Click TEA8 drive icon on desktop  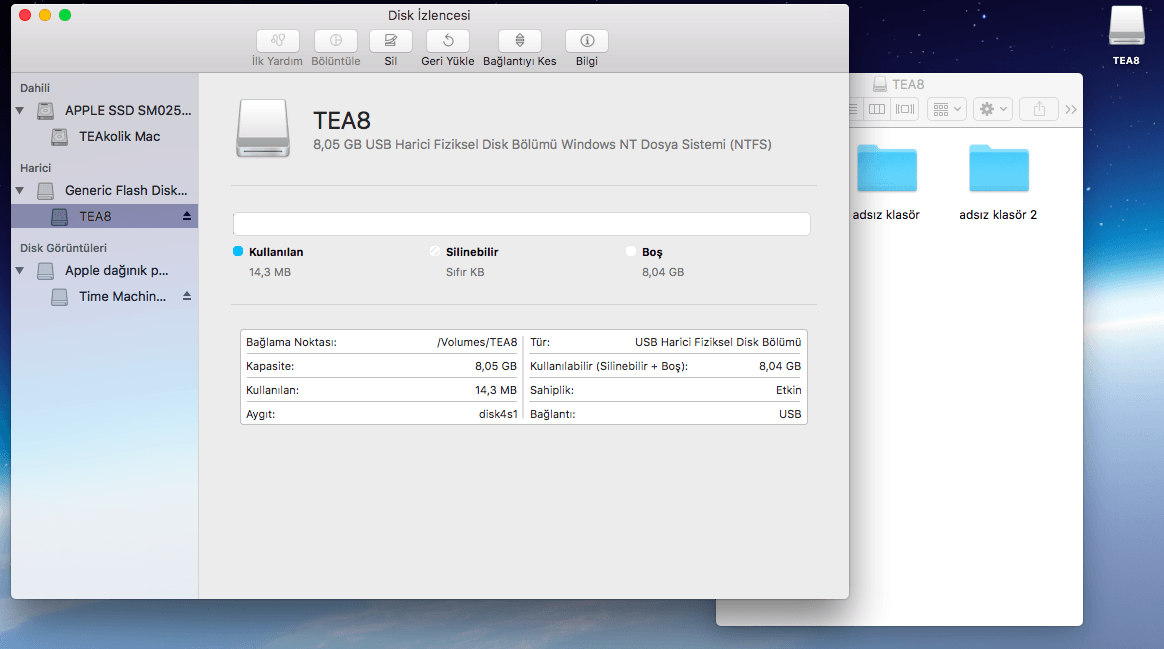tap(1126, 27)
